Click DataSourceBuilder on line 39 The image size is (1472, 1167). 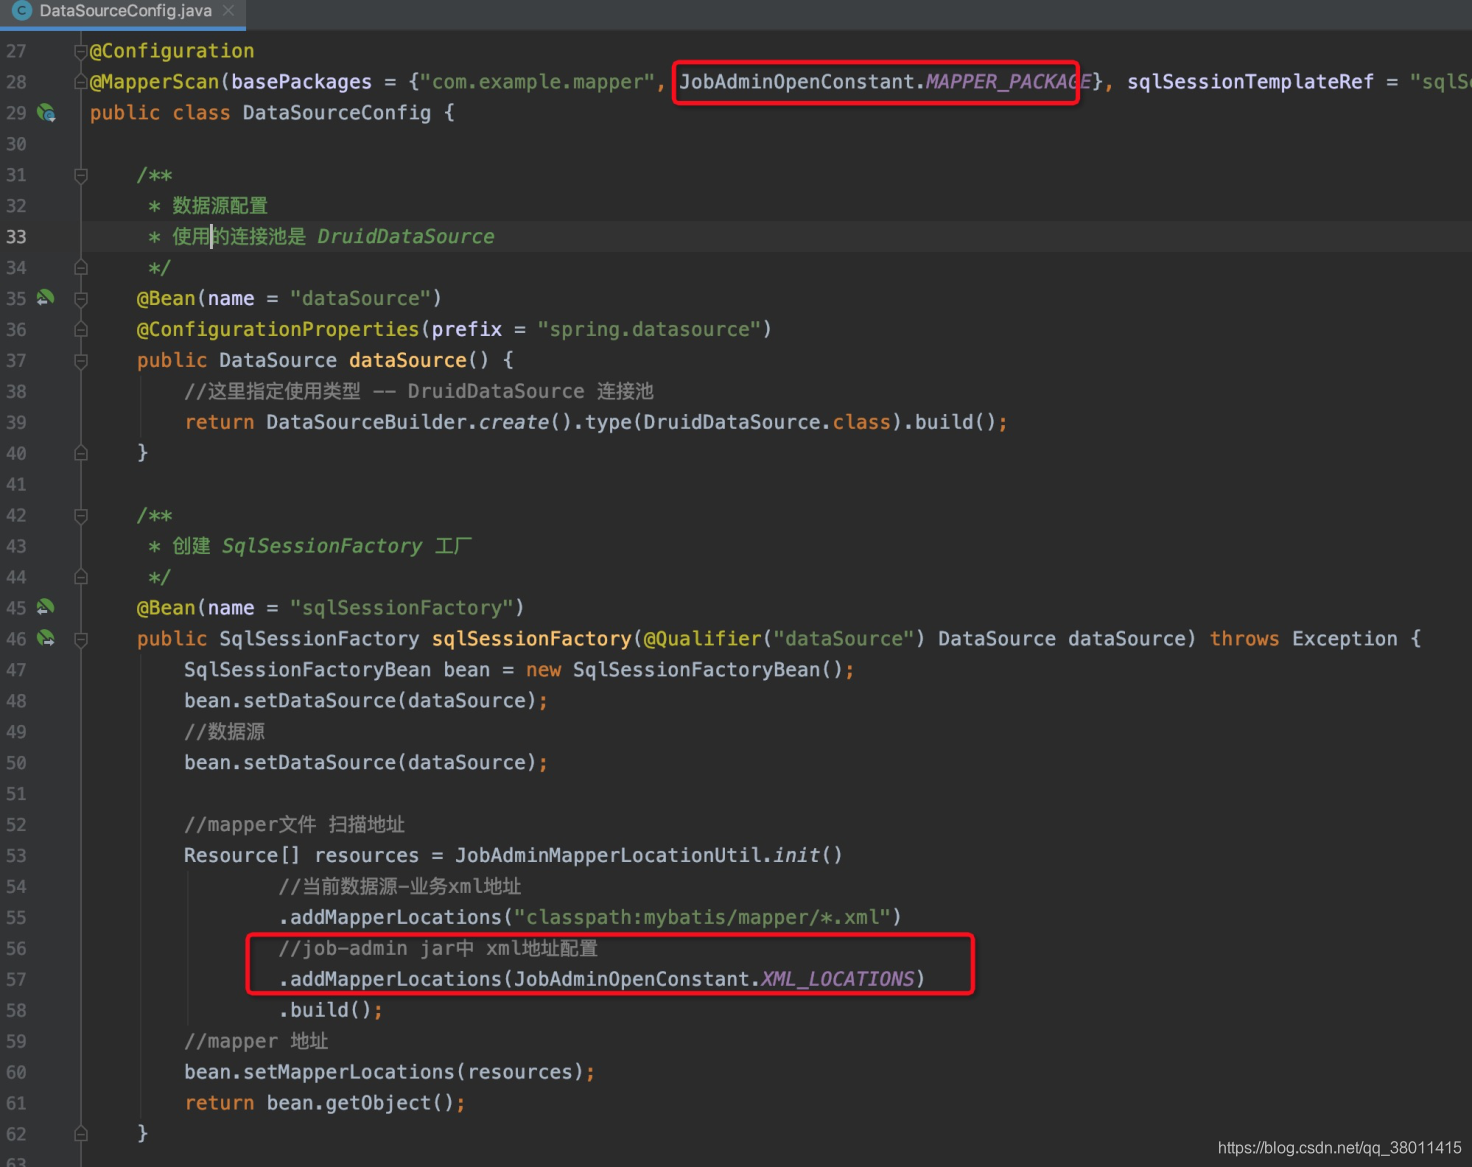(366, 423)
